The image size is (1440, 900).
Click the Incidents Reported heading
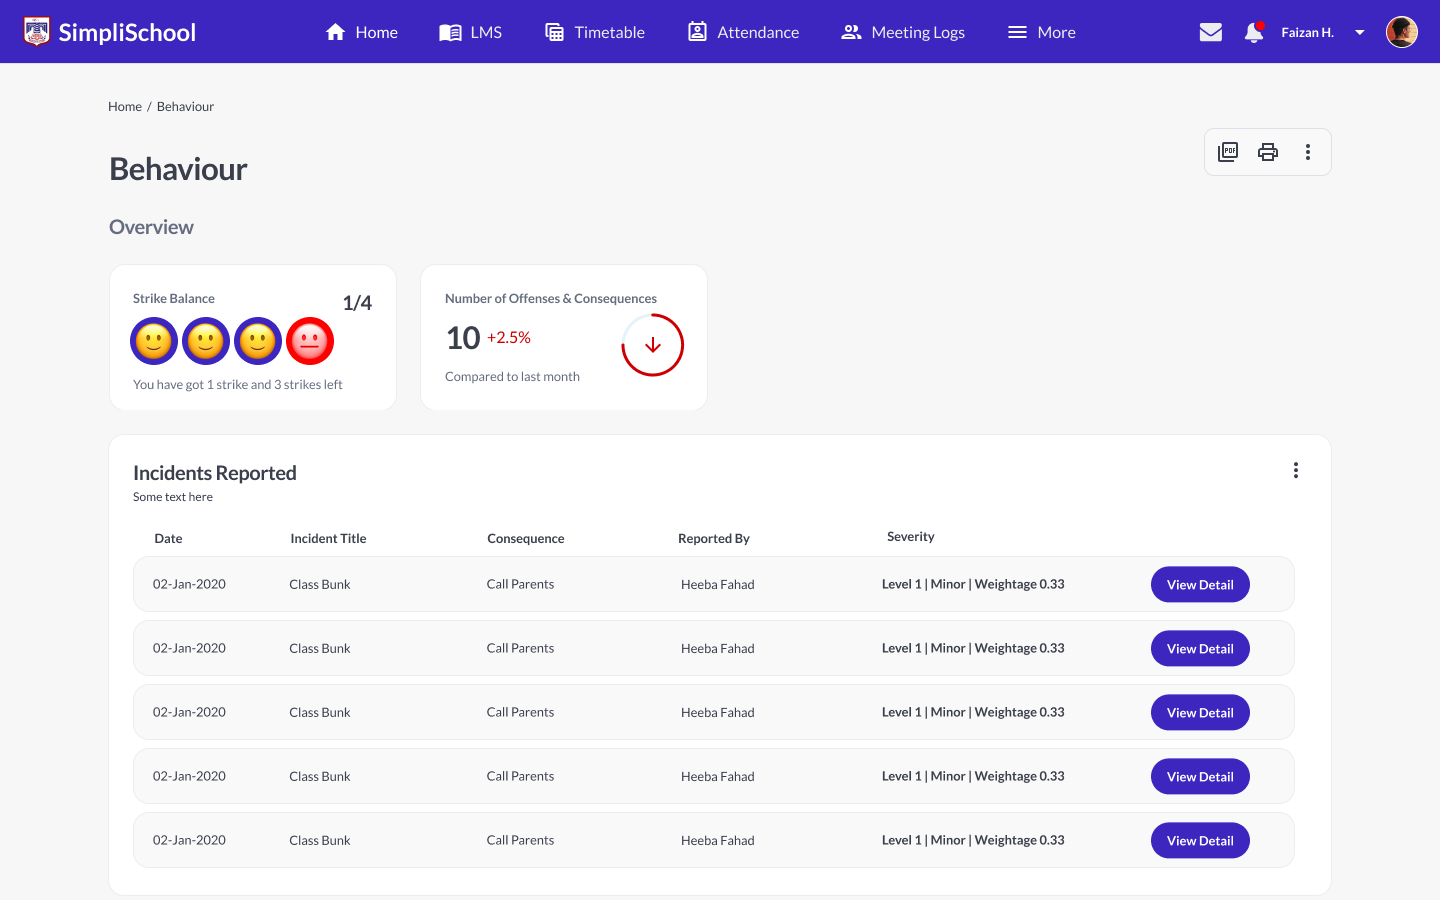pos(215,473)
